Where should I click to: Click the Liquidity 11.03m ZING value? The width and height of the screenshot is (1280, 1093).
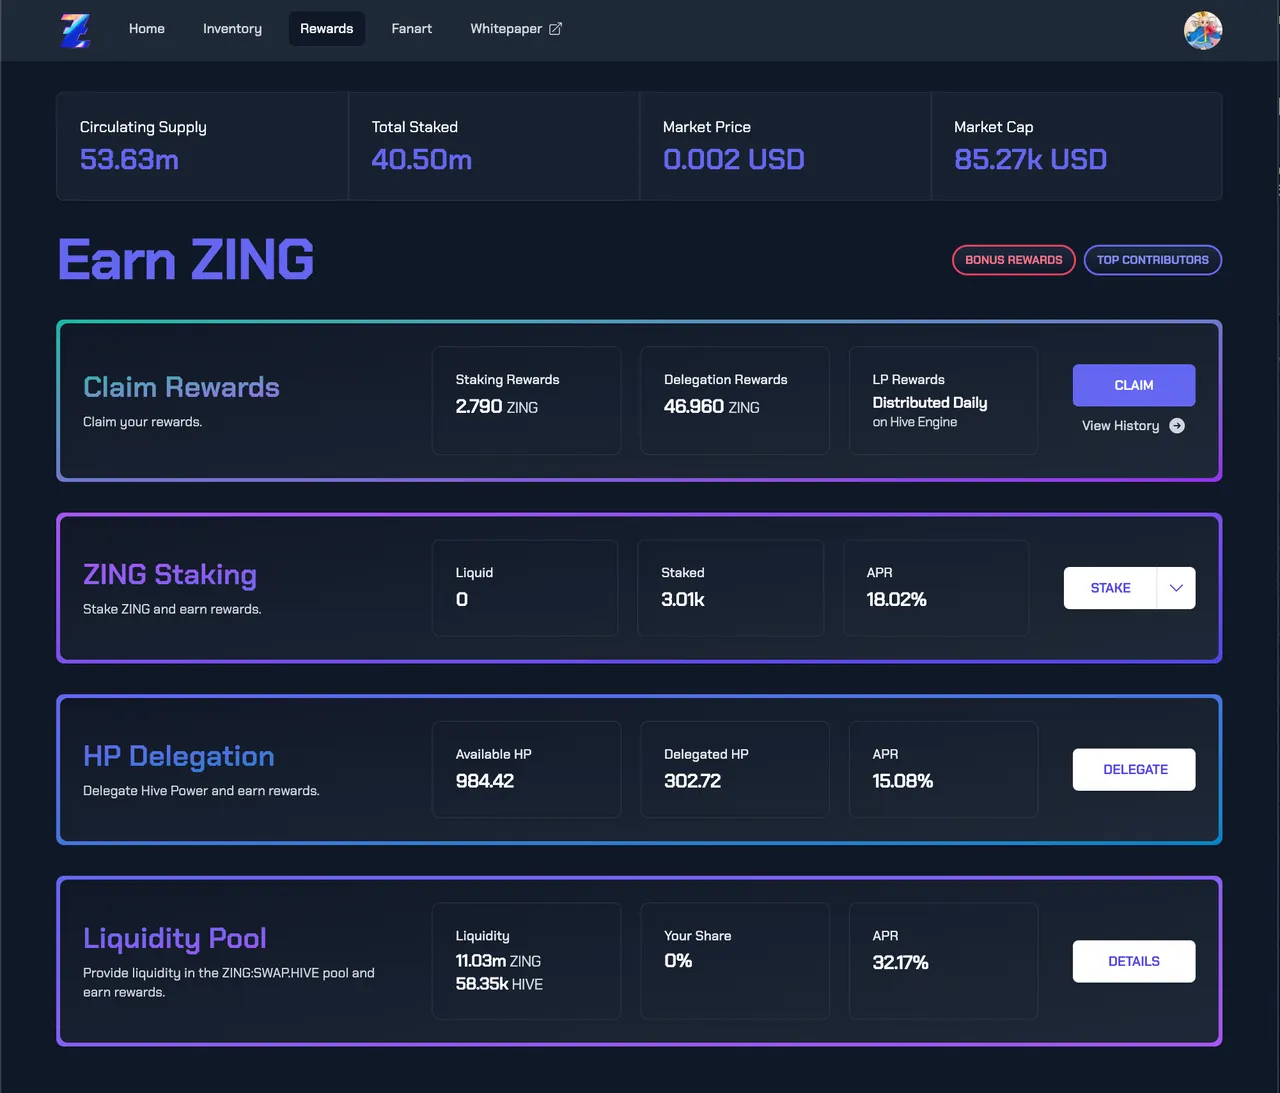498,961
